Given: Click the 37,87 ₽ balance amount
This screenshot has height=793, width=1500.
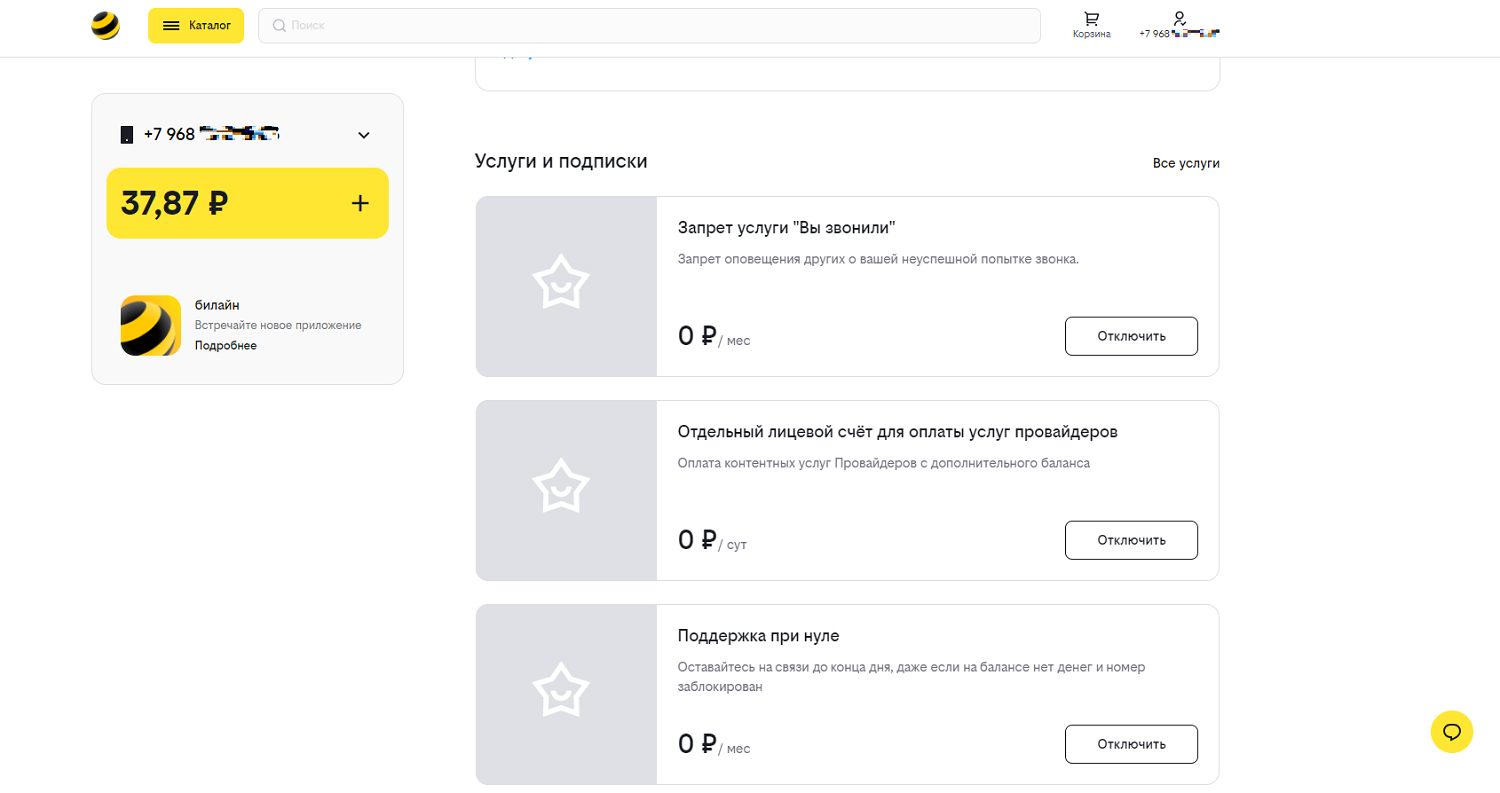Looking at the screenshot, I should [174, 204].
